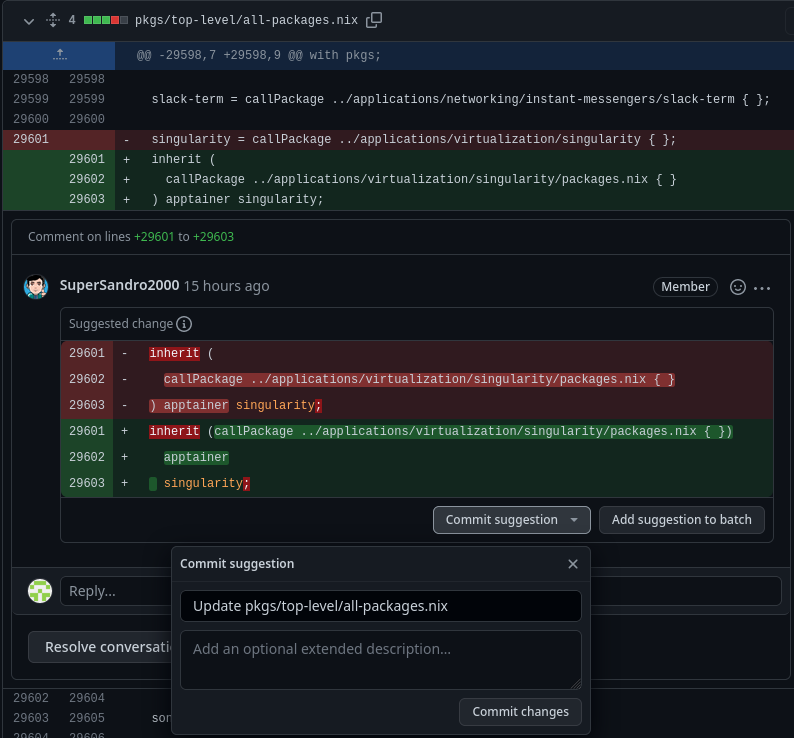This screenshot has height=738, width=794.
Task: Click line number 29604 at bottom
Action: (x=87, y=698)
